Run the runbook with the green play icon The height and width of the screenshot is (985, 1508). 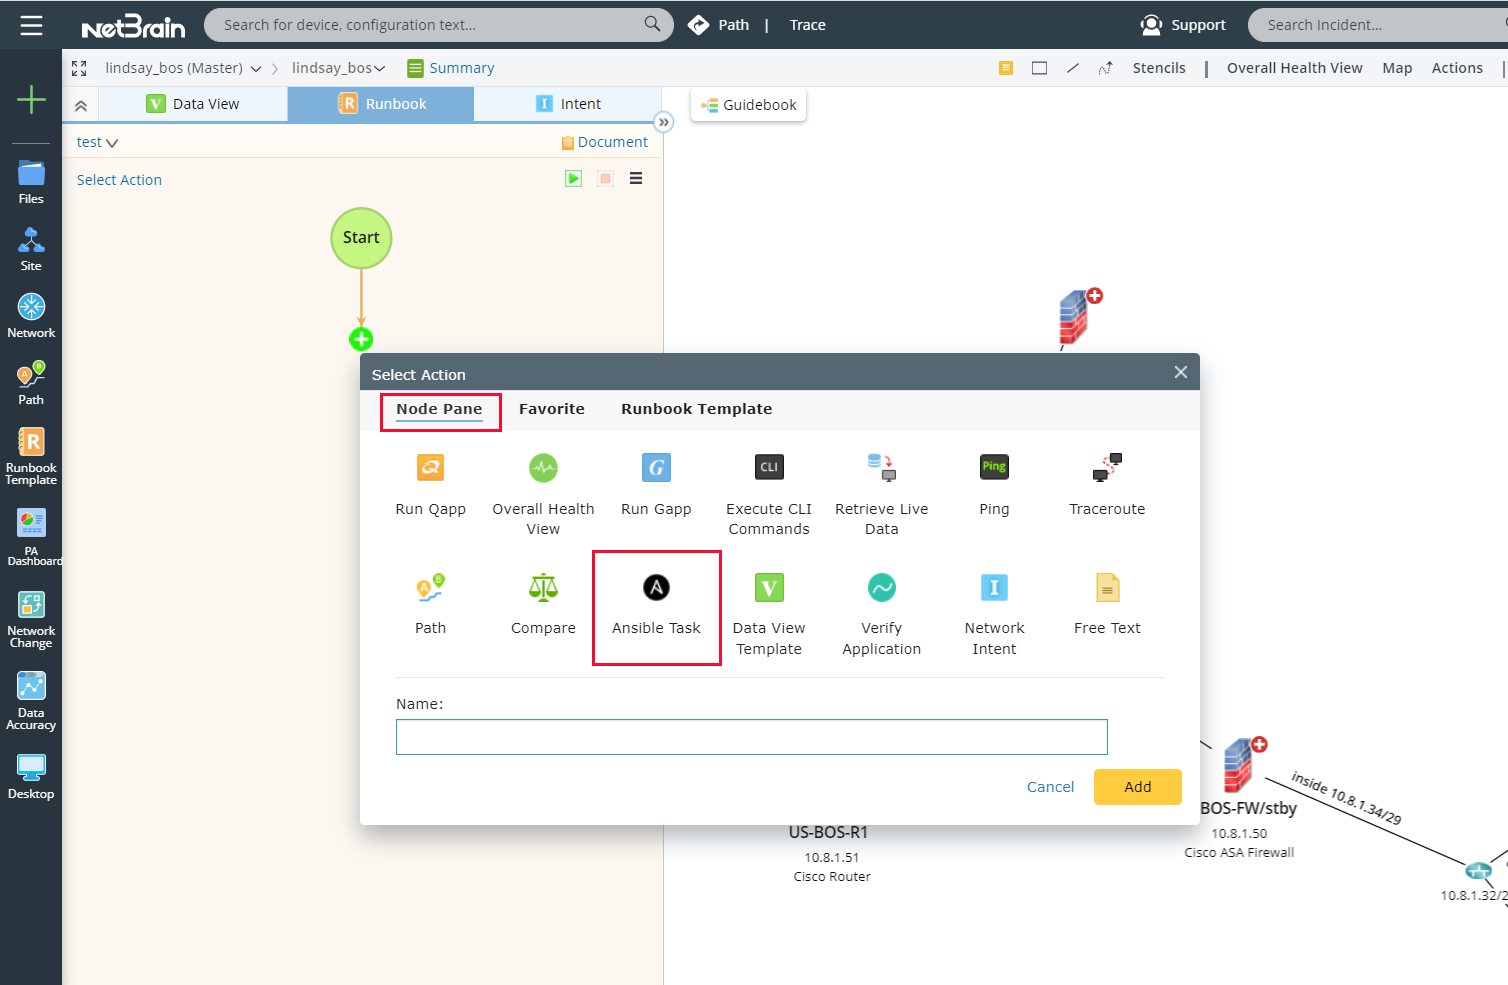pyautogui.click(x=573, y=178)
